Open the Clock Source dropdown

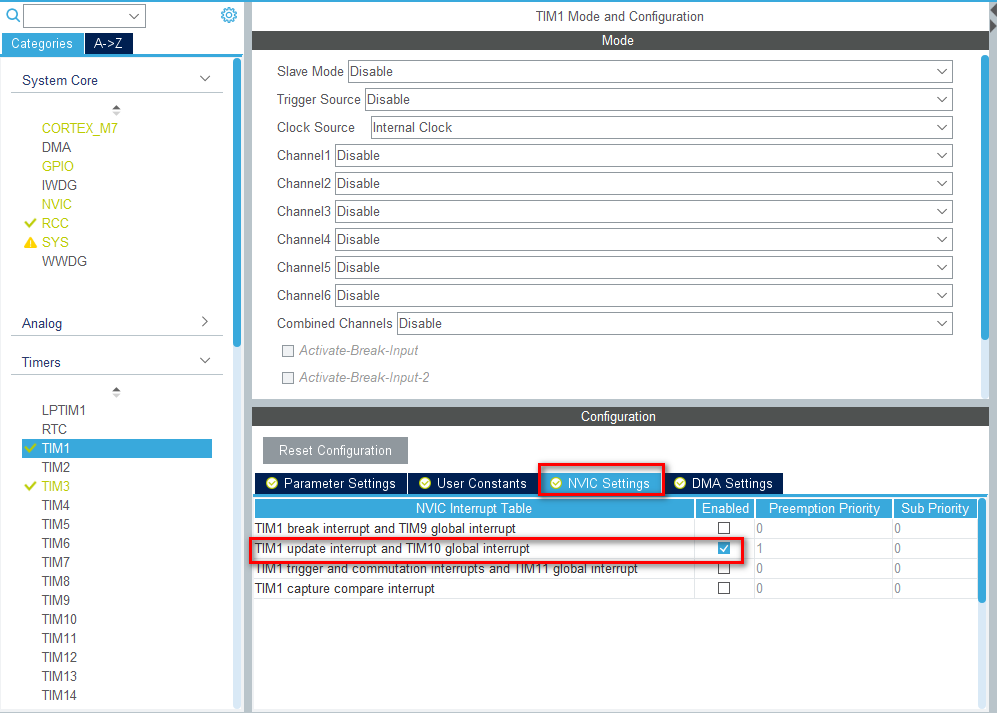pos(661,127)
